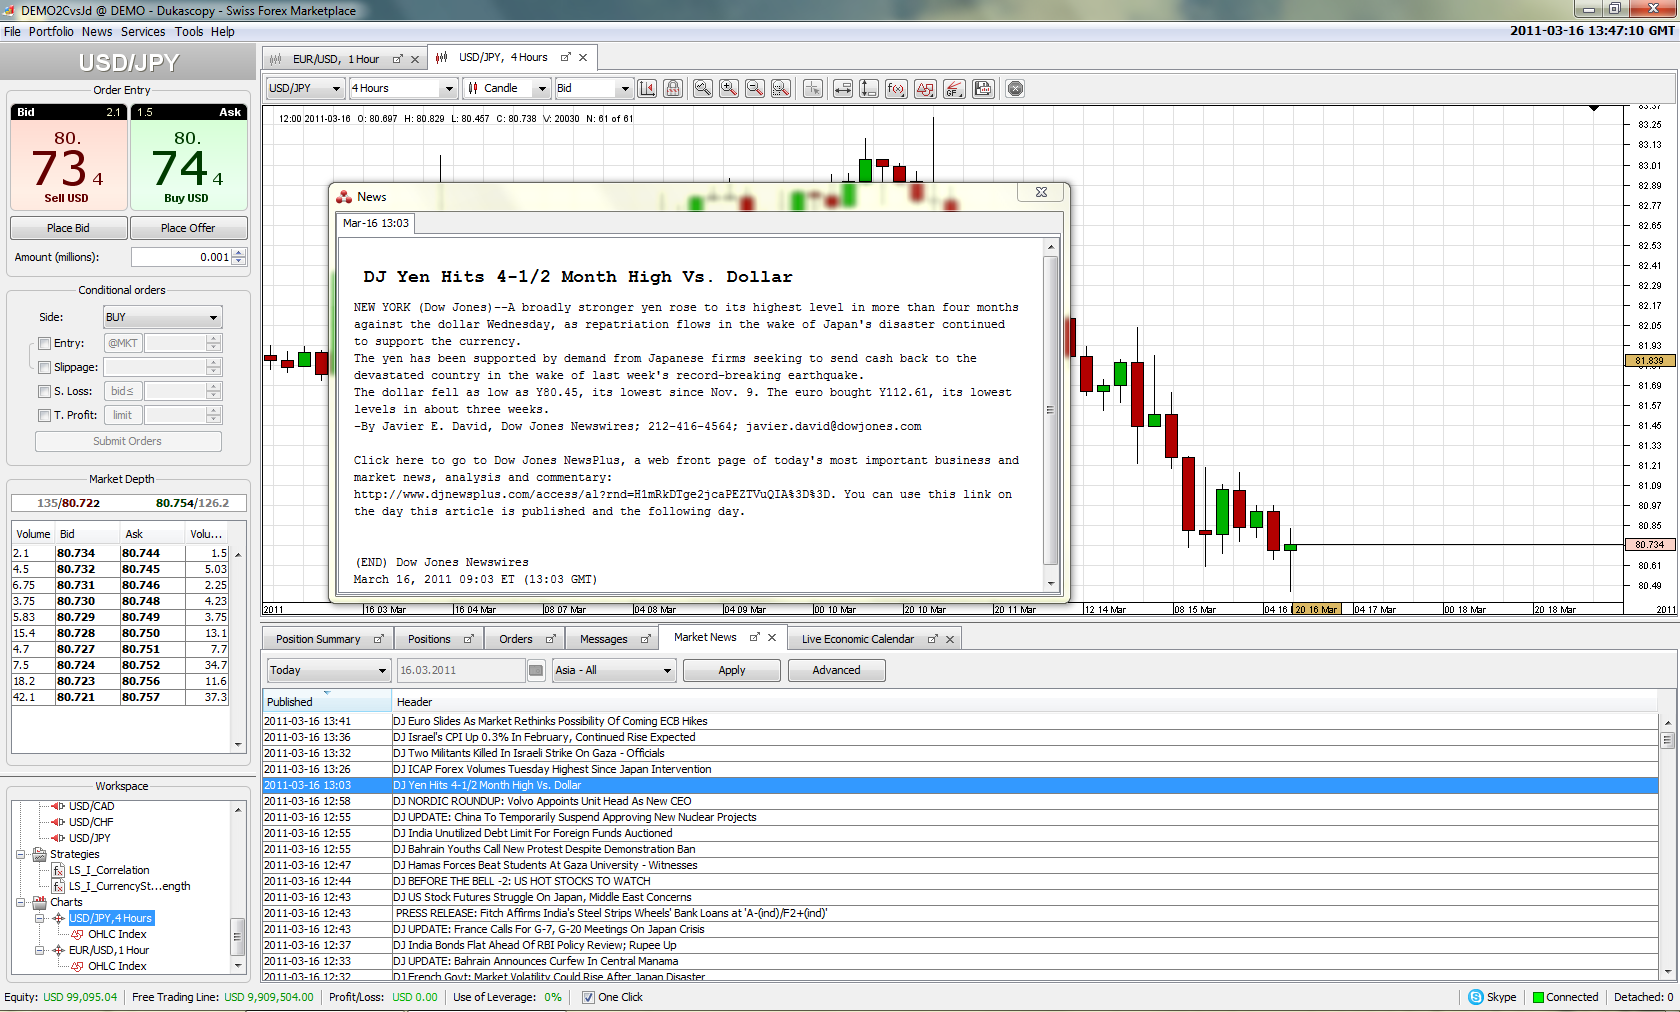Screen dimensions: 1680x1012
Task: Open the 'DJ Euro Slides As Market Rethinks' news row
Action: tap(960, 721)
